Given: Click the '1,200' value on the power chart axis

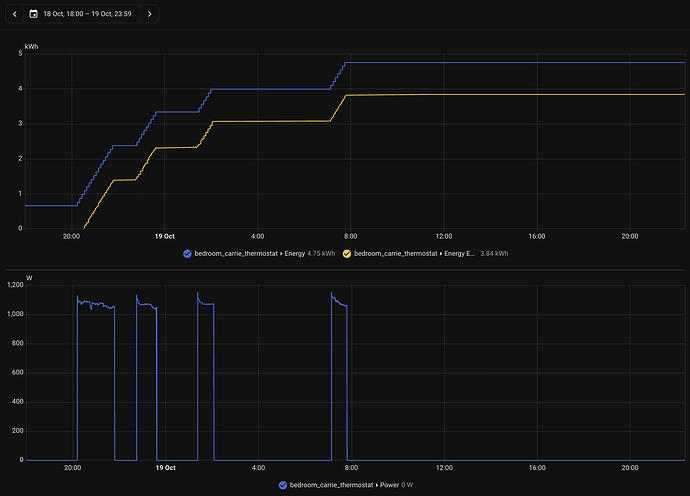Looking at the screenshot, I should coord(15,285).
